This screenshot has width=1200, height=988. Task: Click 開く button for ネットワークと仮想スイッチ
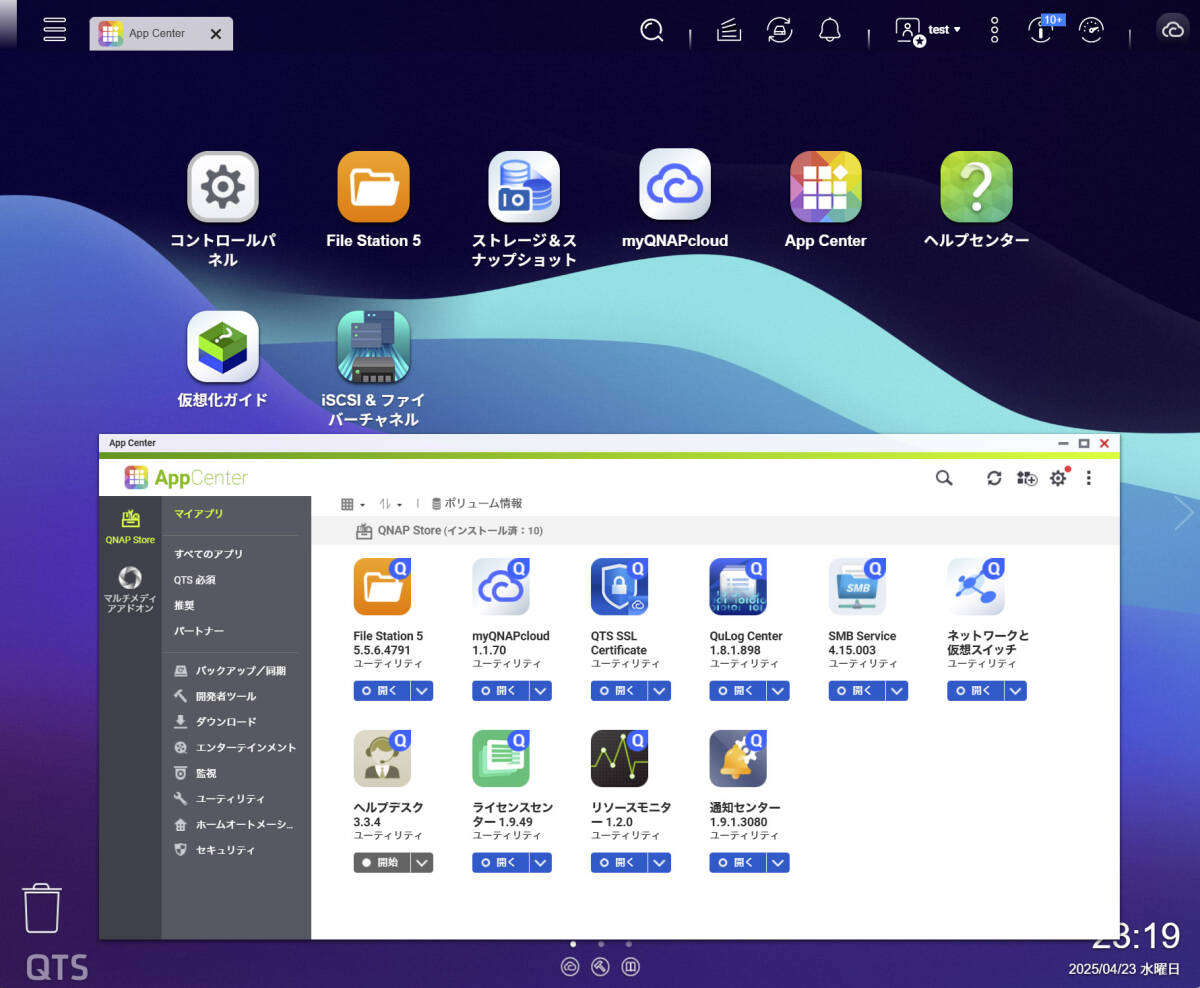[x=976, y=690]
